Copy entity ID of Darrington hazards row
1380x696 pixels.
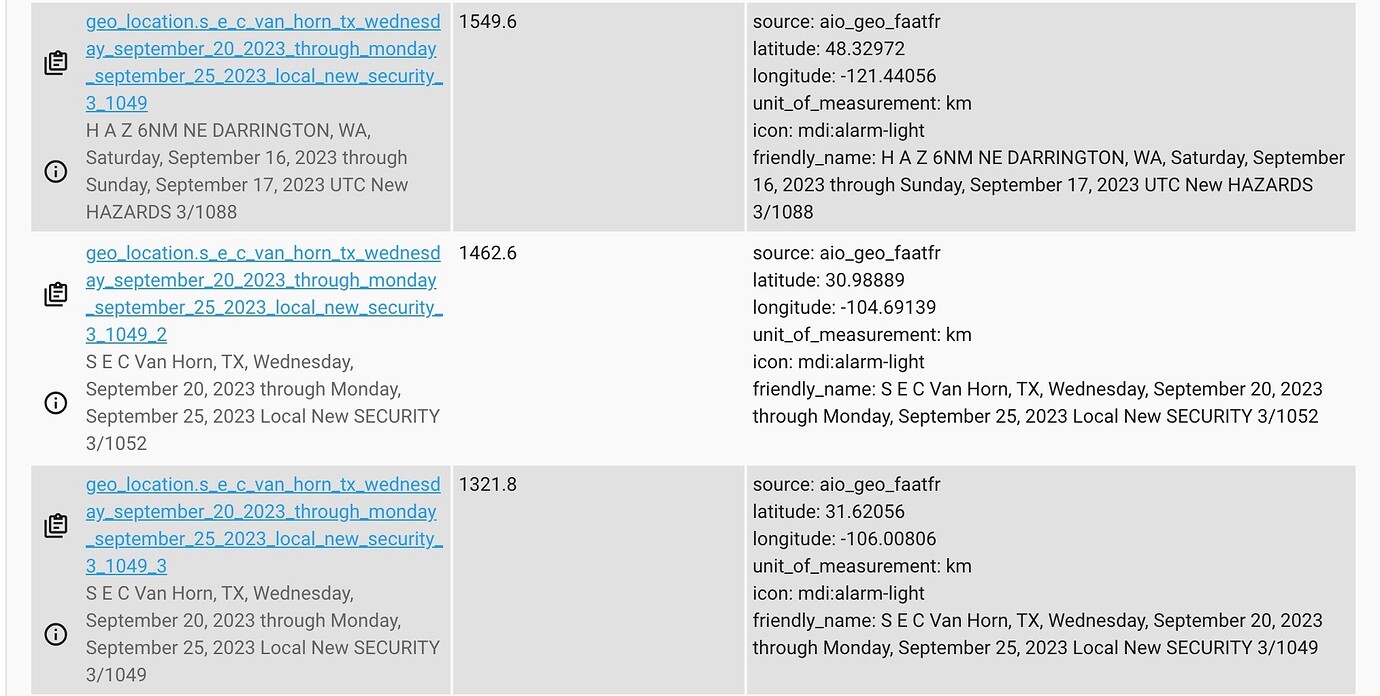pyautogui.click(x=56, y=63)
